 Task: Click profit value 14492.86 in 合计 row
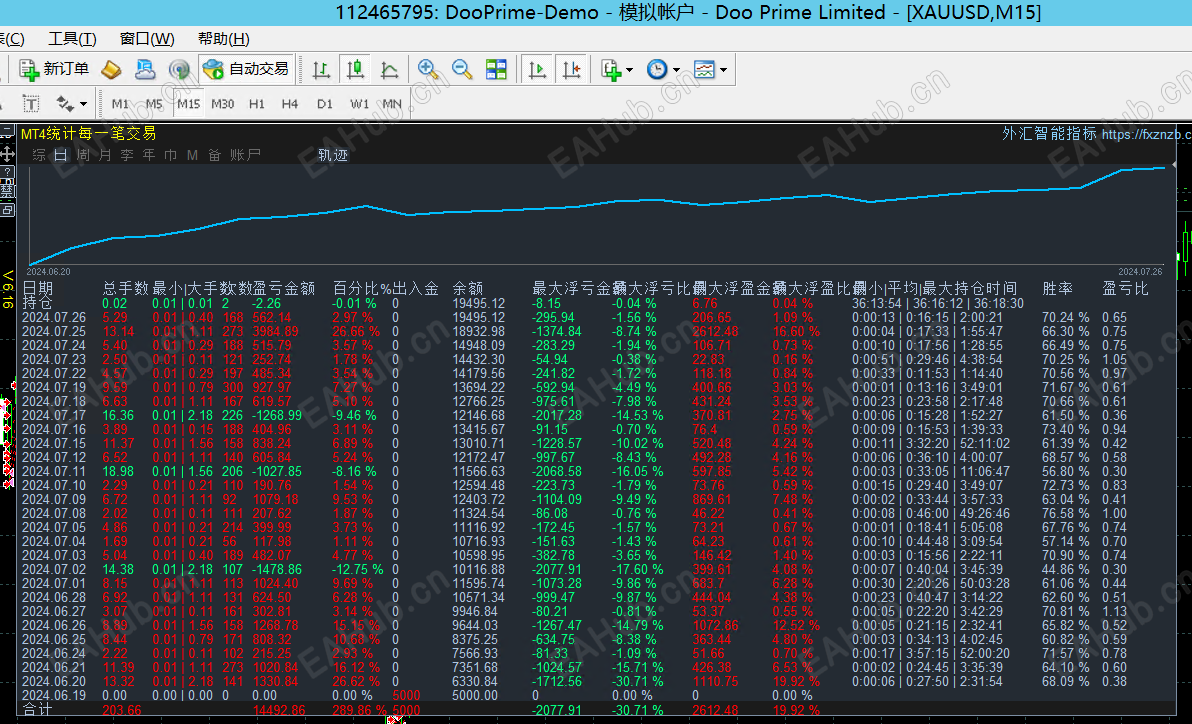pos(279,710)
